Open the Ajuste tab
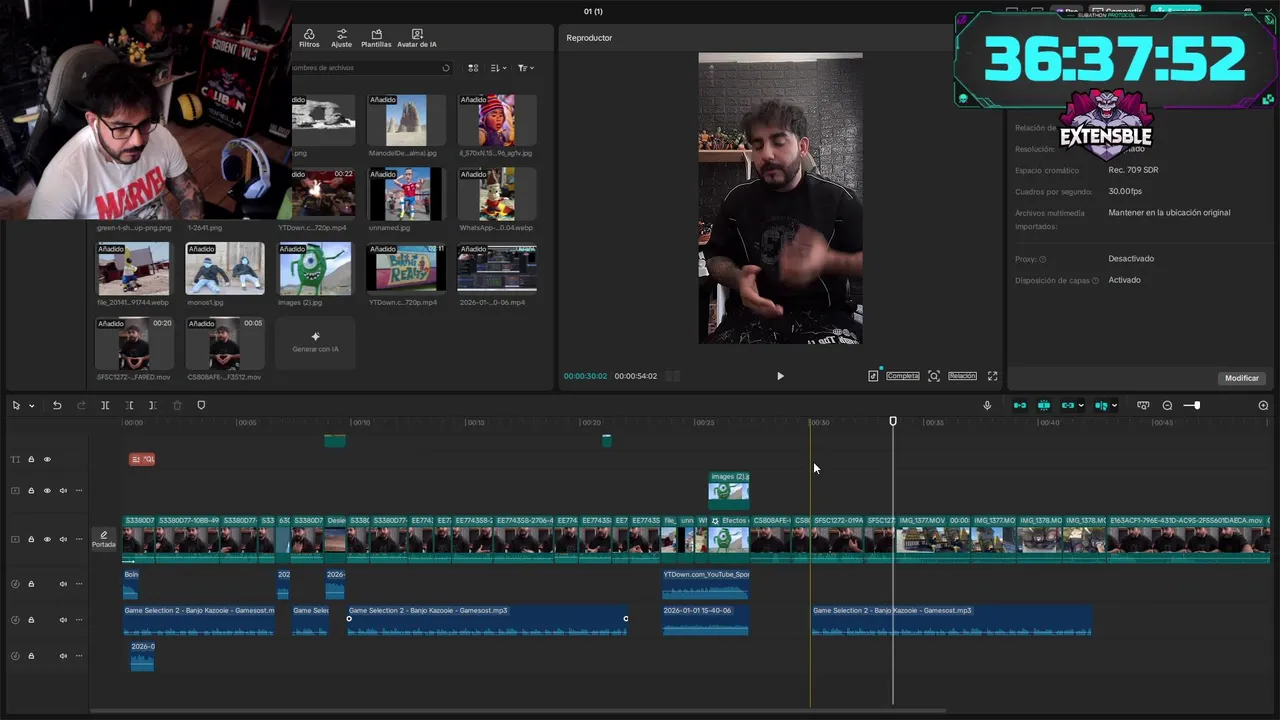Viewport: 1280px width, 720px height. click(342, 38)
